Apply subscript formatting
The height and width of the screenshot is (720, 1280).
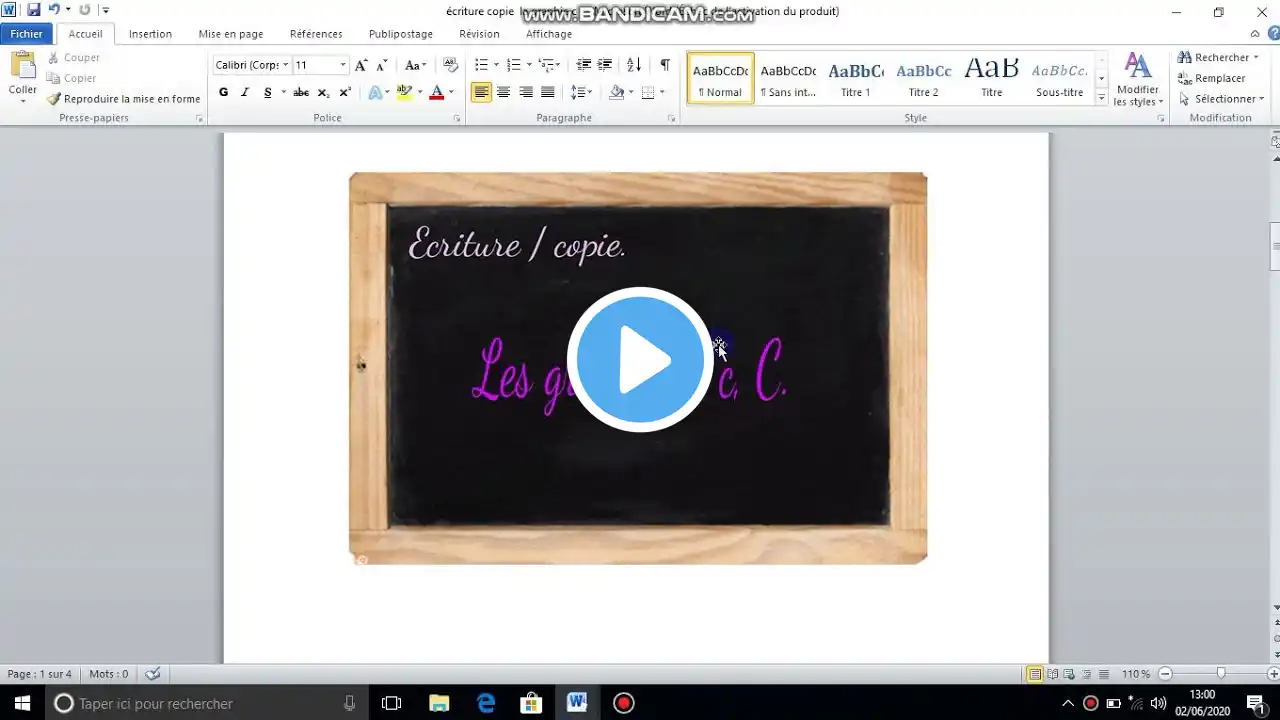click(323, 93)
